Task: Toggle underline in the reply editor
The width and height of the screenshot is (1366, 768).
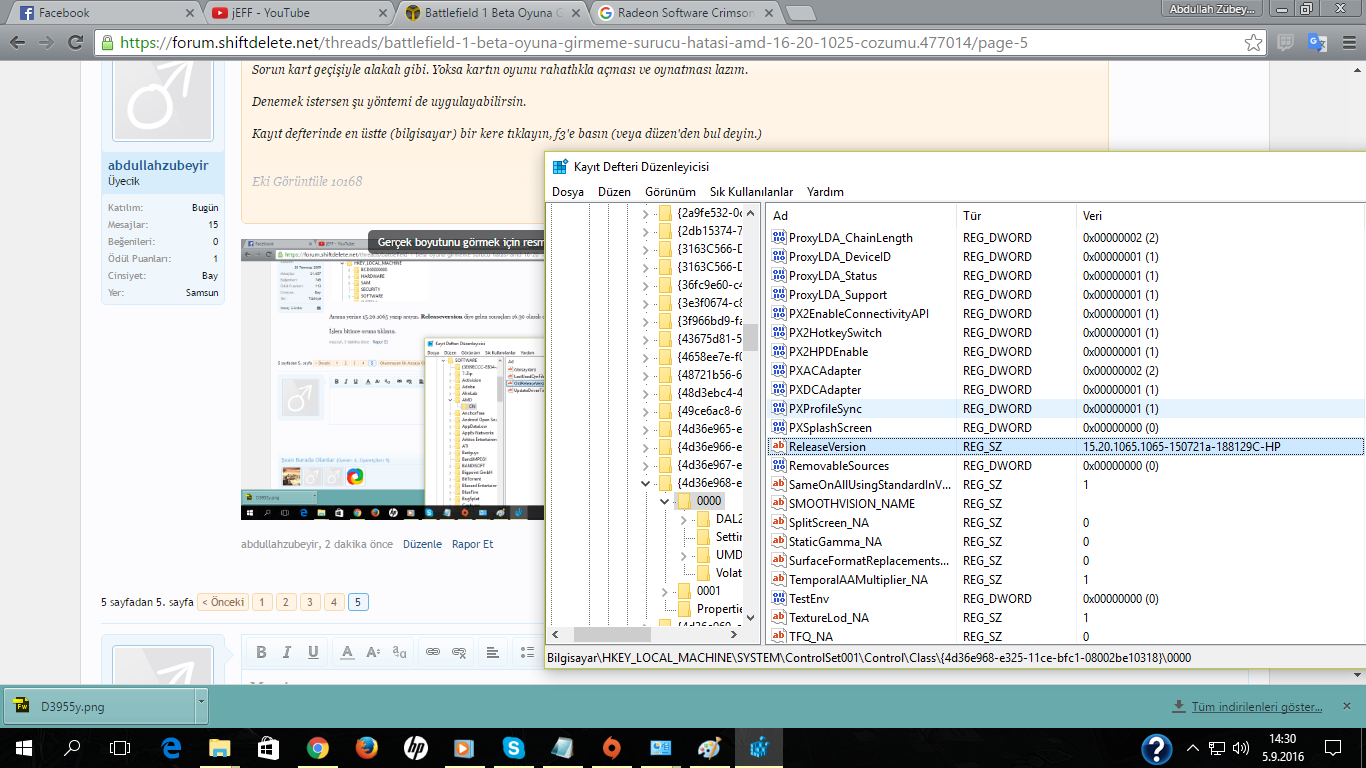Action: point(313,652)
